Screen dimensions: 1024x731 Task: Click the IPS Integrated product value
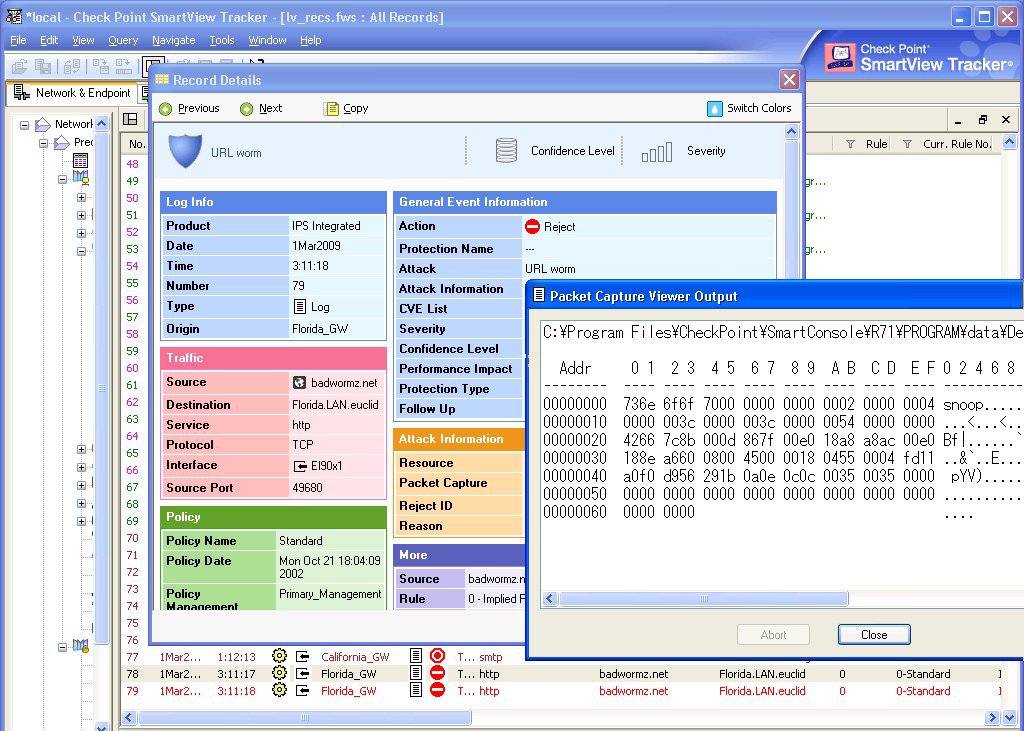(x=326, y=226)
